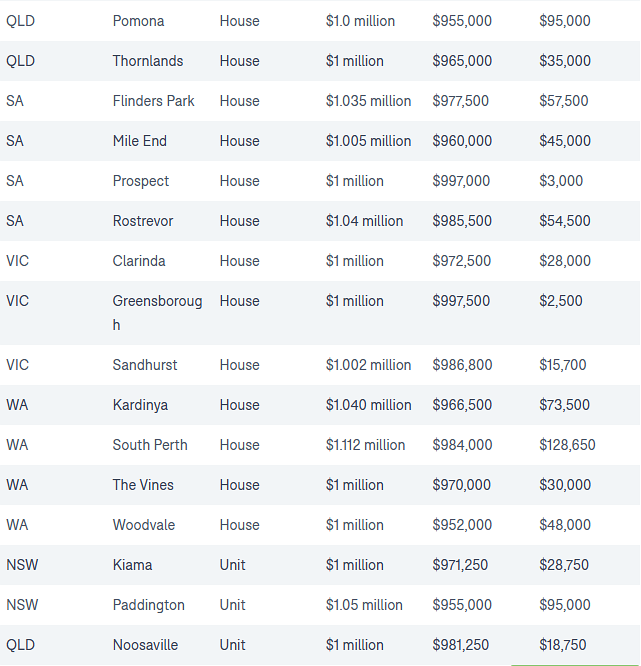Select the $1.035 million price cell

pyautogui.click(x=368, y=101)
